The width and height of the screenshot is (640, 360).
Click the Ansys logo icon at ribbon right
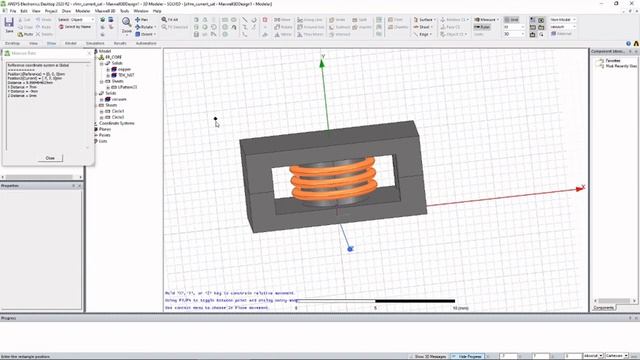(x=636, y=43)
